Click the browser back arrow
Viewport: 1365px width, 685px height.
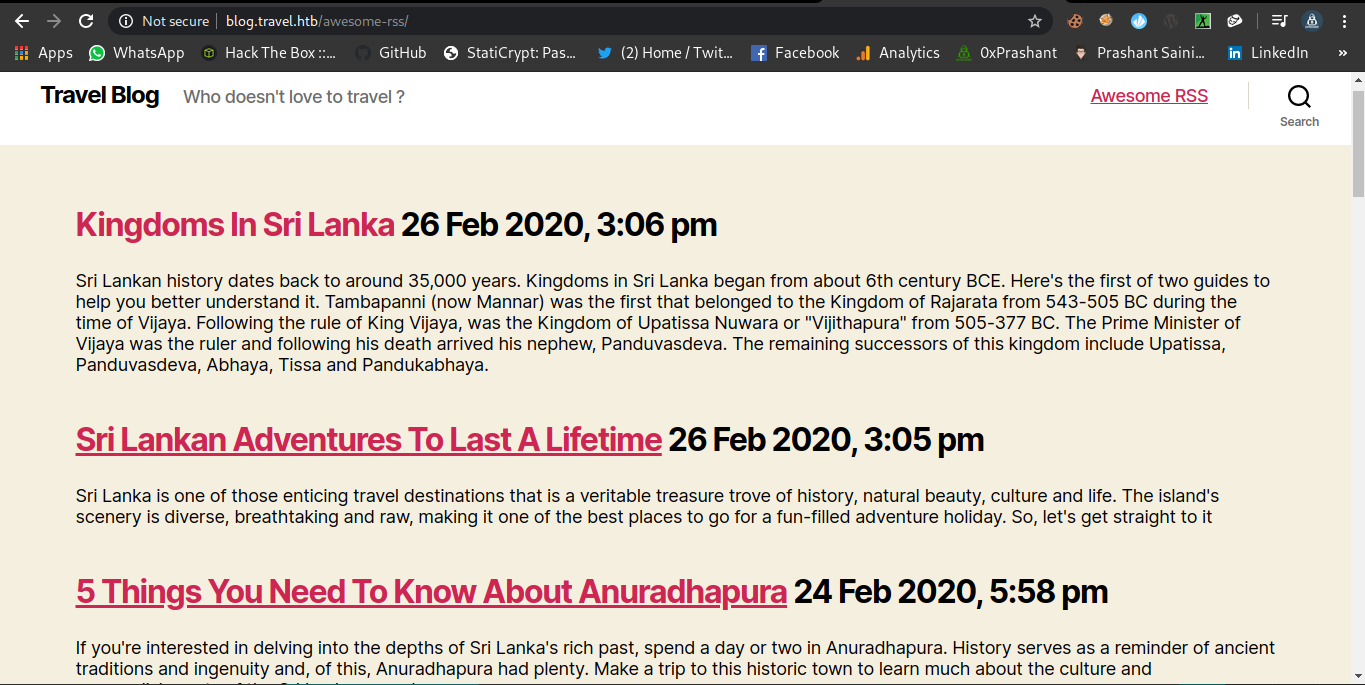[x=22, y=21]
